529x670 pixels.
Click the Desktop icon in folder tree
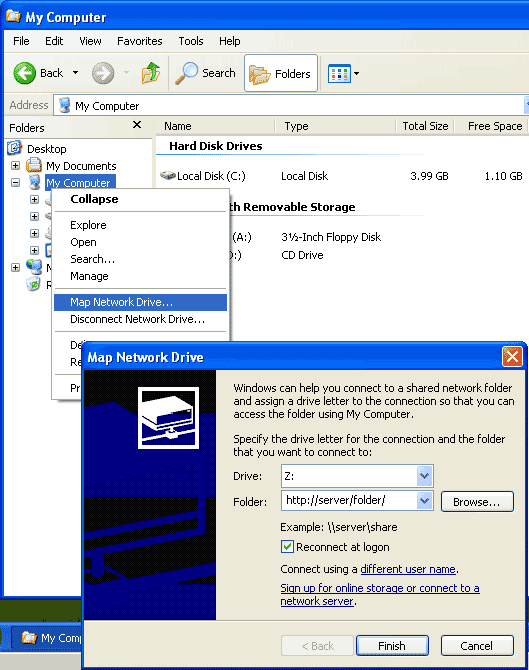pos(15,148)
